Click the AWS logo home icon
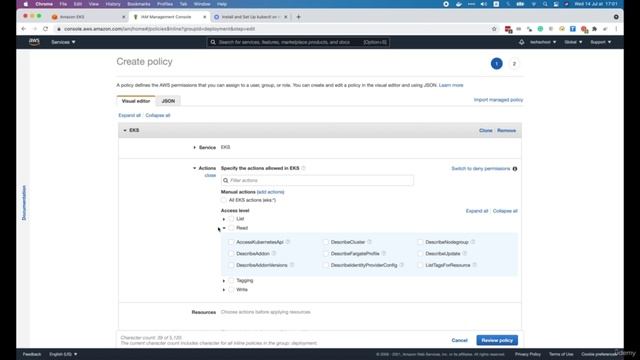Image resolution: width=640 pixels, height=360 pixels. tap(34, 42)
